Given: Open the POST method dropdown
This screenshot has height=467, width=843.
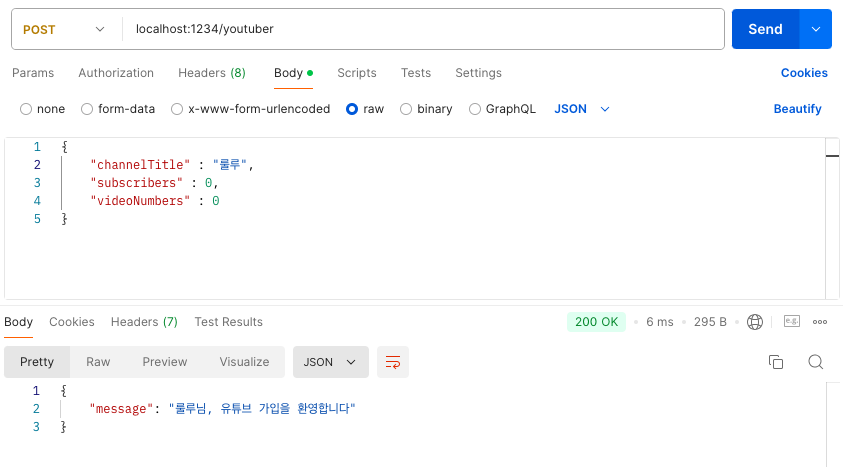Looking at the screenshot, I should (64, 29).
